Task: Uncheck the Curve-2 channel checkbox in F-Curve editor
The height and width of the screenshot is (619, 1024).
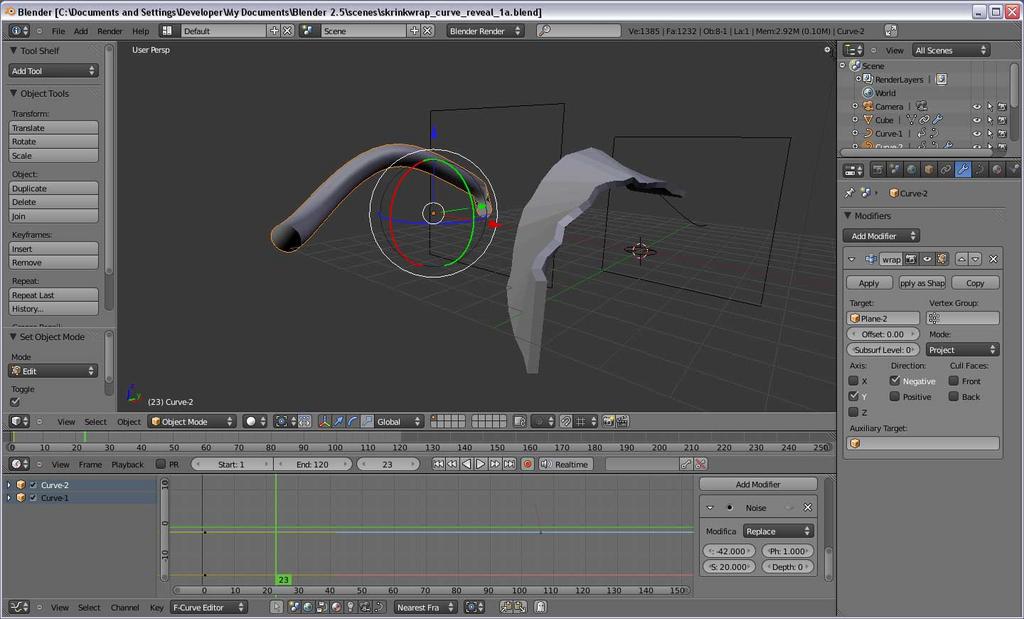Action: [33, 485]
